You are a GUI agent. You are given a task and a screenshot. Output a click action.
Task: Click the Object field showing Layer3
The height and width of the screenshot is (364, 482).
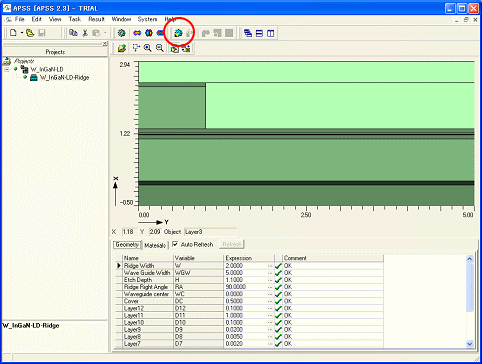(x=210, y=231)
